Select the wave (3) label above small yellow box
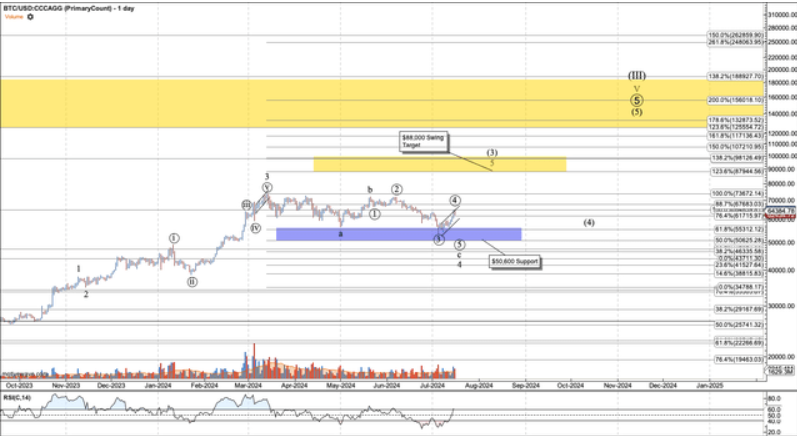The image size is (797, 436). coord(492,153)
